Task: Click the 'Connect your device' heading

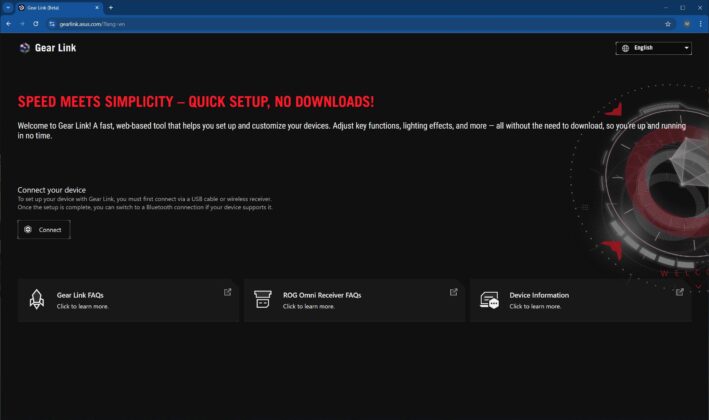Action: [52, 190]
